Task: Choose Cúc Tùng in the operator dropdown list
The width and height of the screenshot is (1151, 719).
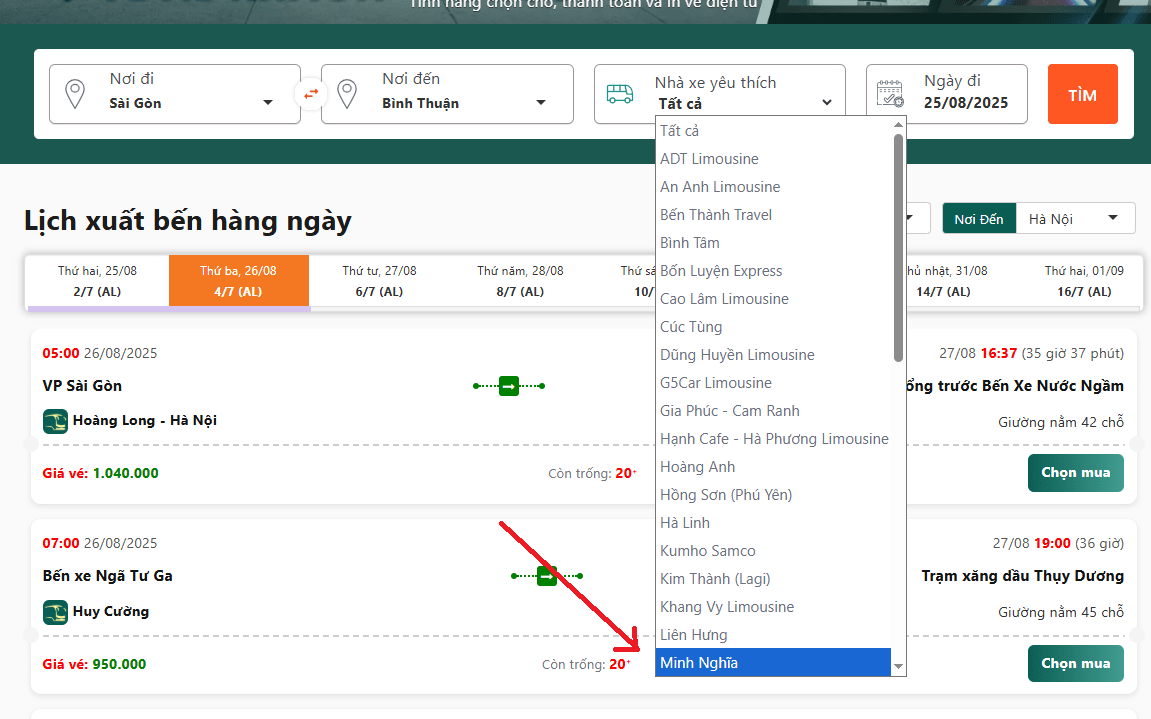Action: tap(691, 327)
